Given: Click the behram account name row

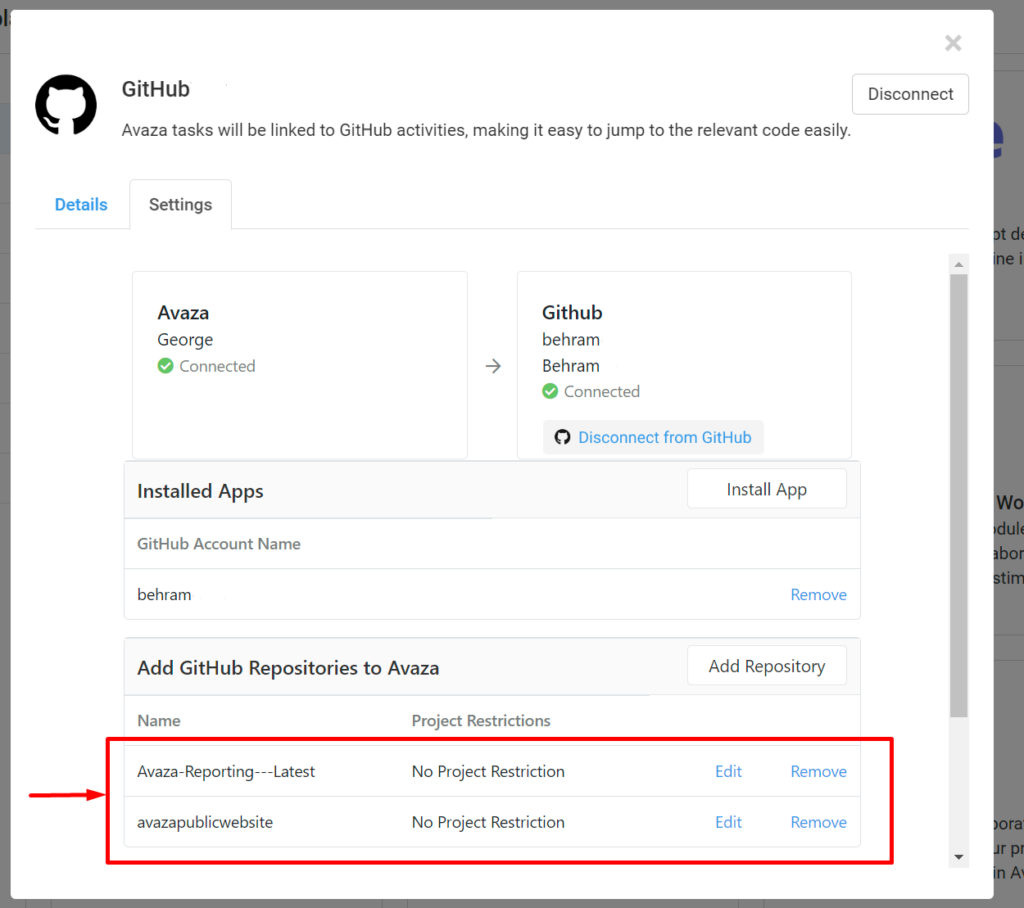Looking at the screenshot, I should click(492, 594).
